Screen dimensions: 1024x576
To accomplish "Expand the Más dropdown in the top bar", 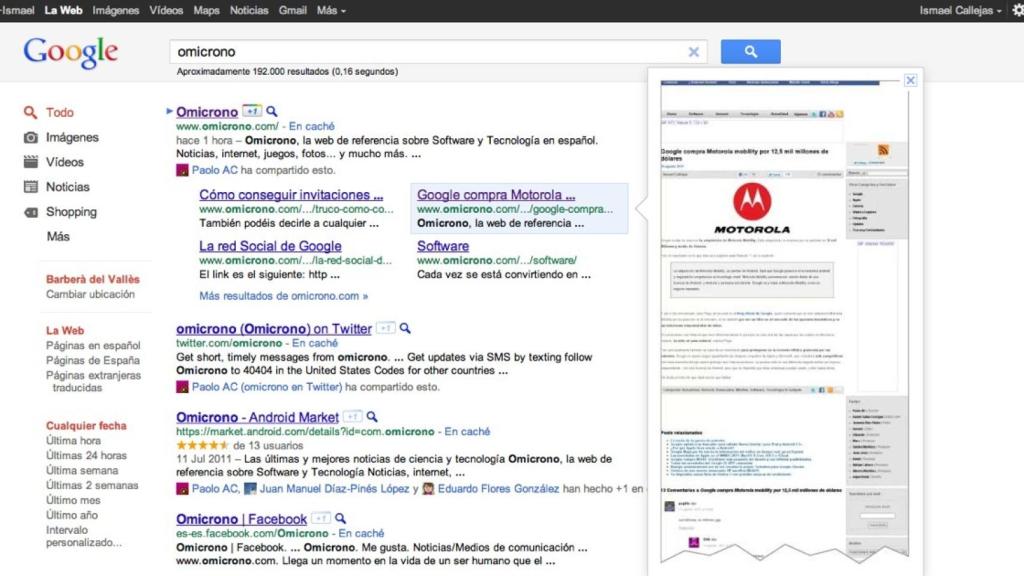I will tap(331, 10).
